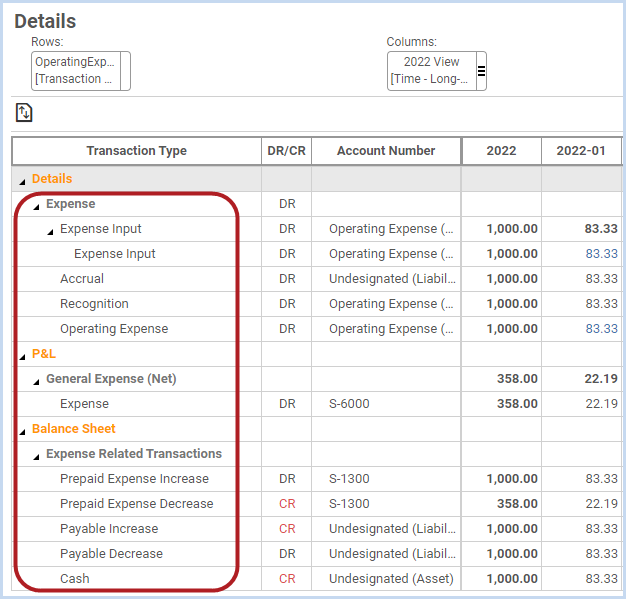Open the Columns 2022 View selector box

tap(436, 71)
